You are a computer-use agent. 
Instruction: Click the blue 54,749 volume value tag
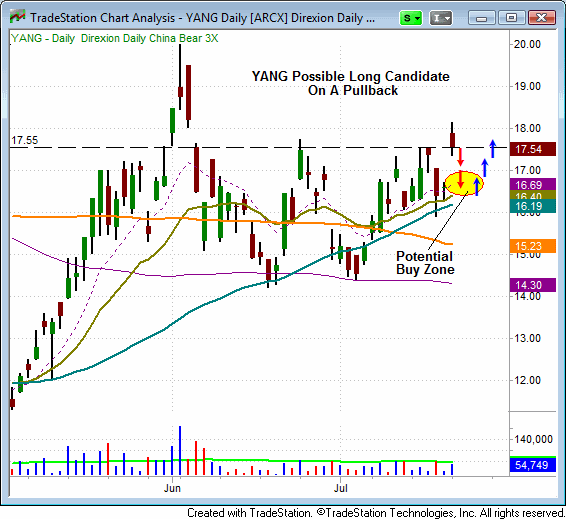tap(532, 465)
